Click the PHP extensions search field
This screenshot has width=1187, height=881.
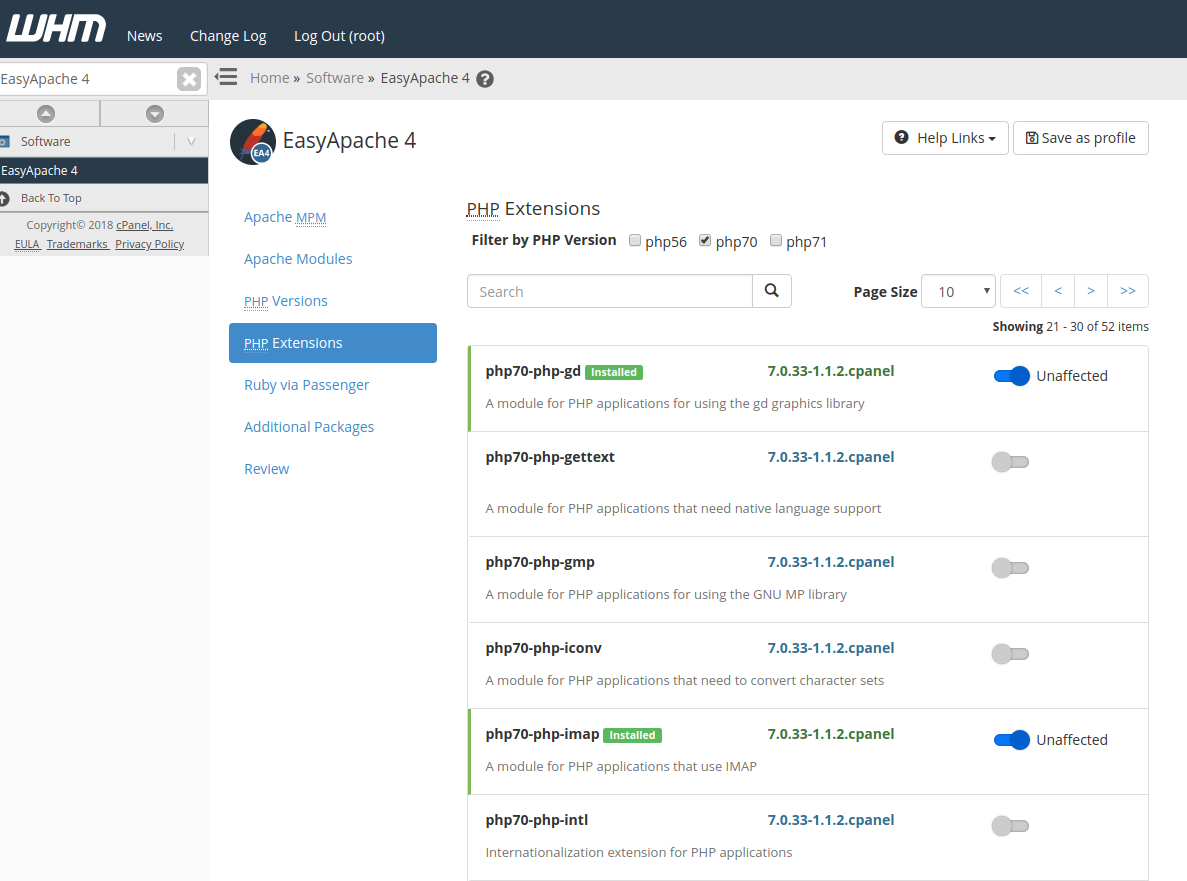click(x=609, y=291)
